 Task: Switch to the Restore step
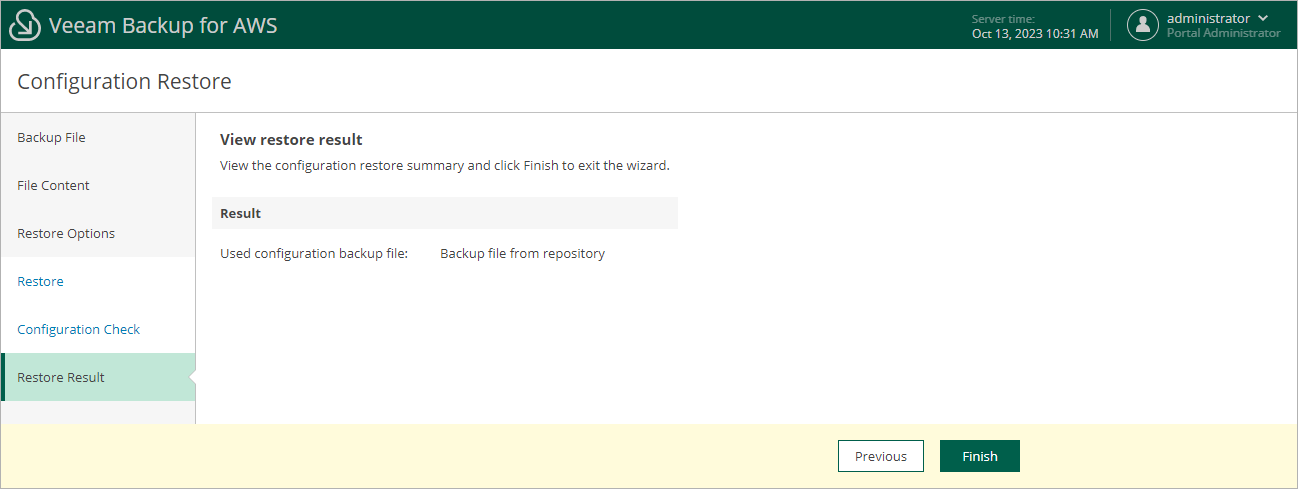tap(40, 281)
